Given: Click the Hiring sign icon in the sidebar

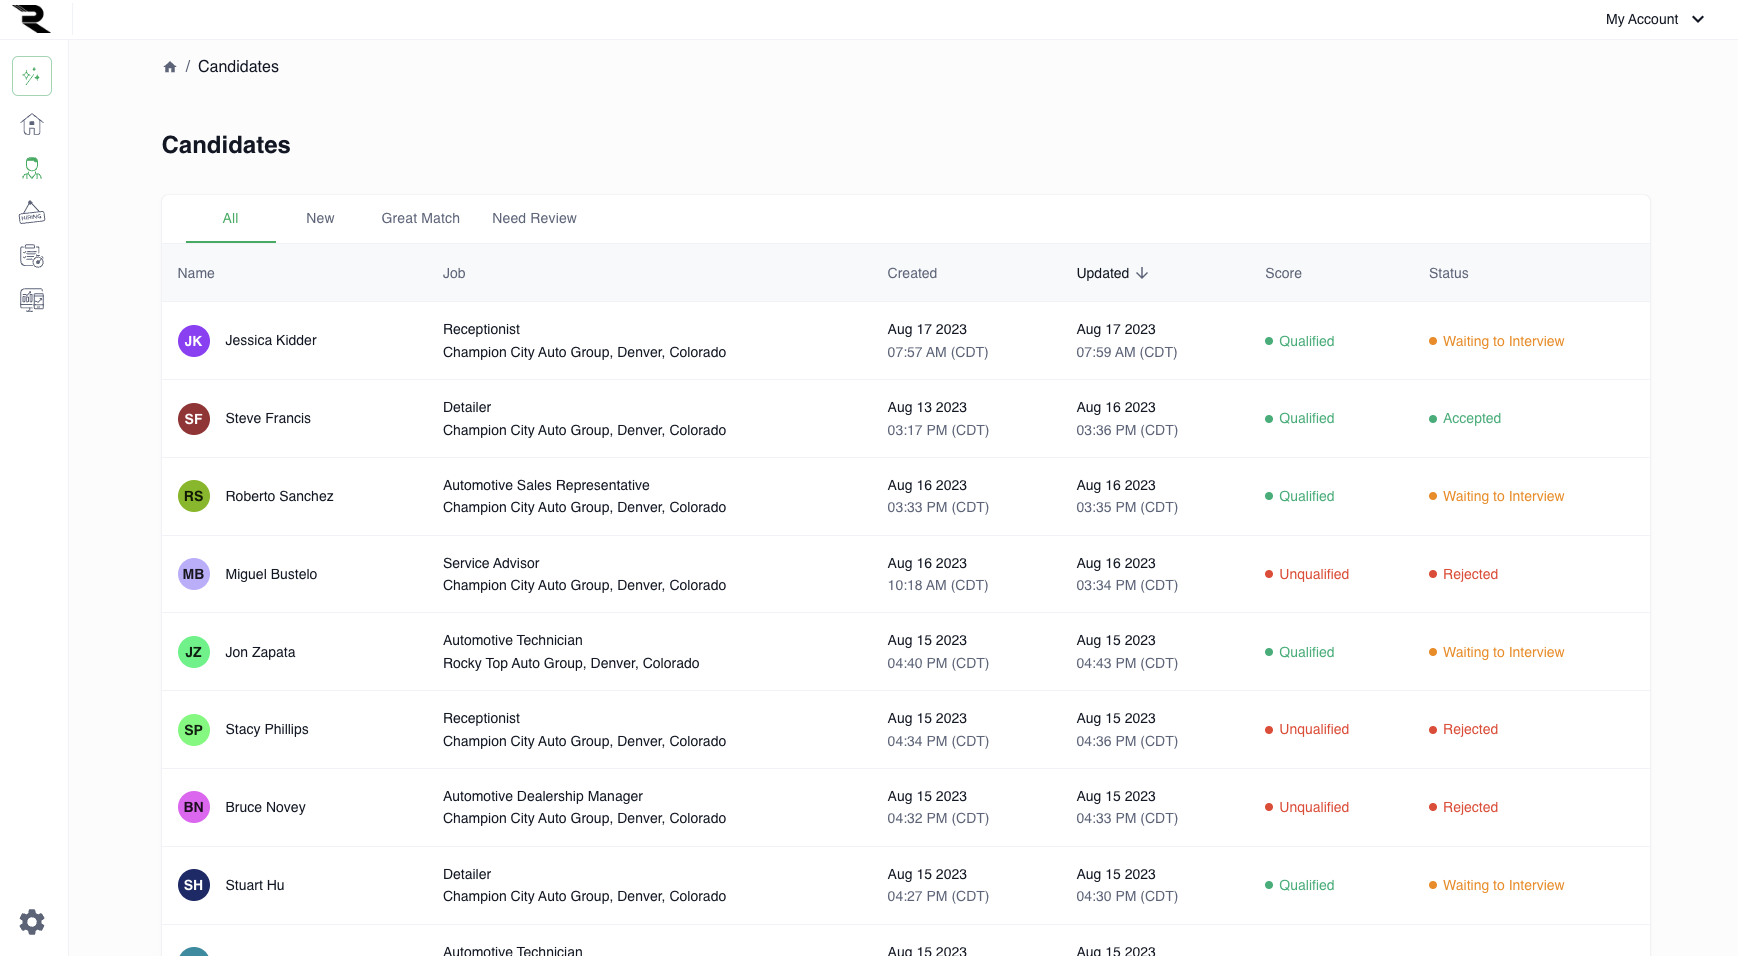Looking at the screenshot, I should click(x=31, y=212).
